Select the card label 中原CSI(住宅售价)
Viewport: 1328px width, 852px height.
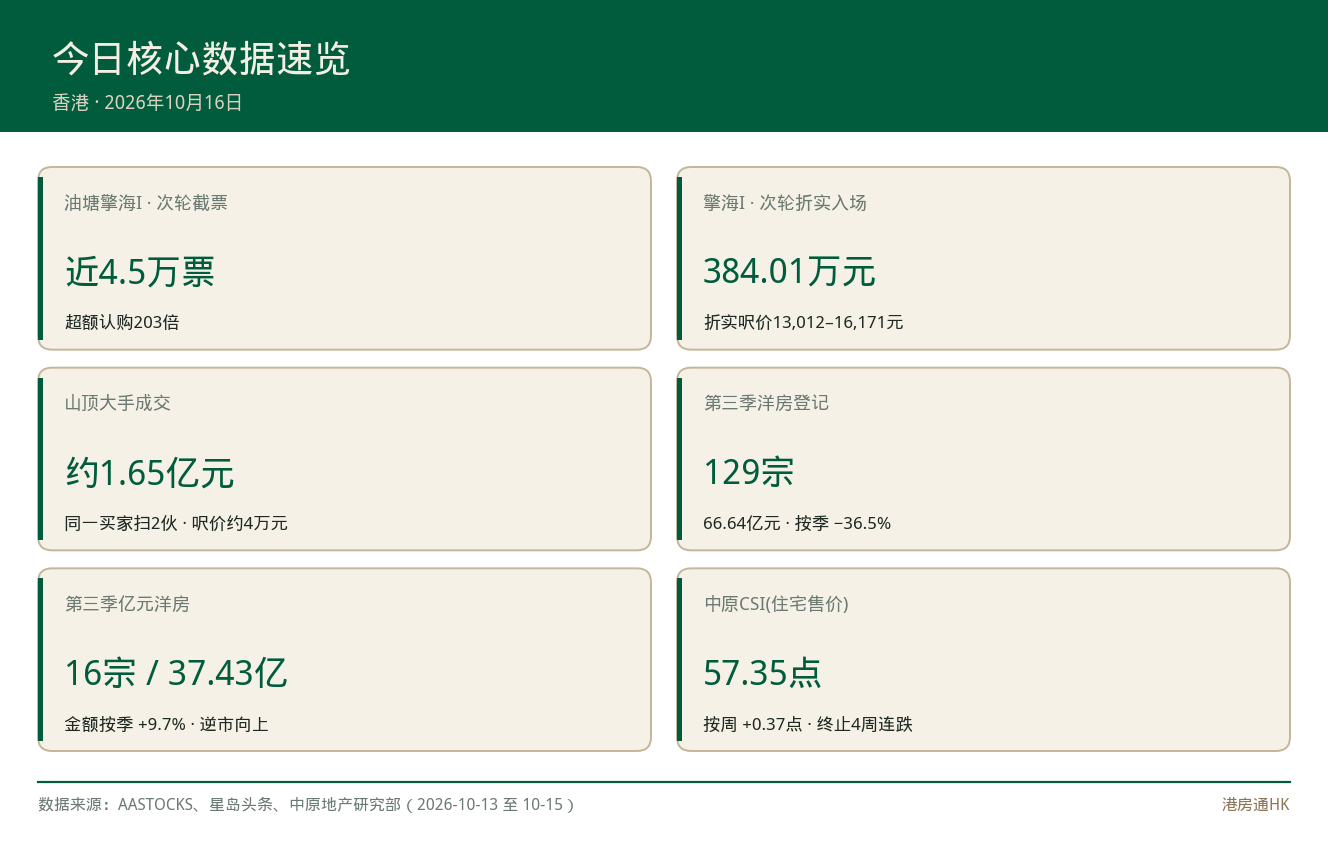[x=776, y=604]
